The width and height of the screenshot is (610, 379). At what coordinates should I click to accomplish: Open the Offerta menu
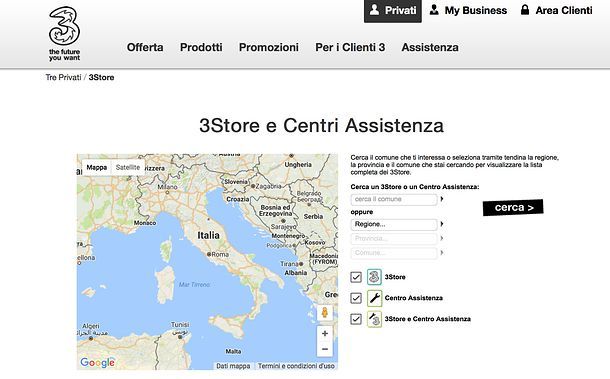[x=145, y=47]
